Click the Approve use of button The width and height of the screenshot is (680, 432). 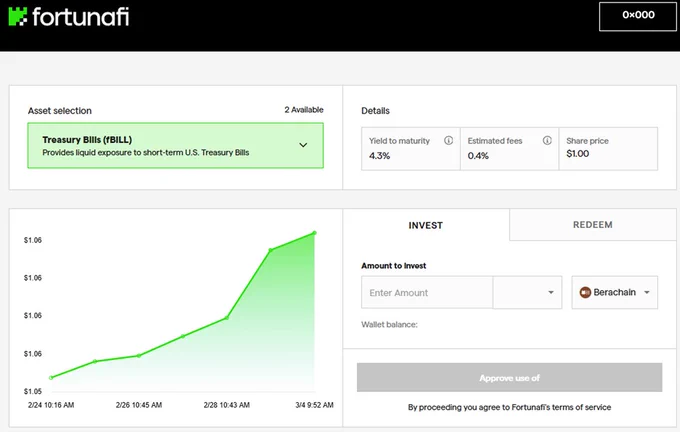click(509, 377)
